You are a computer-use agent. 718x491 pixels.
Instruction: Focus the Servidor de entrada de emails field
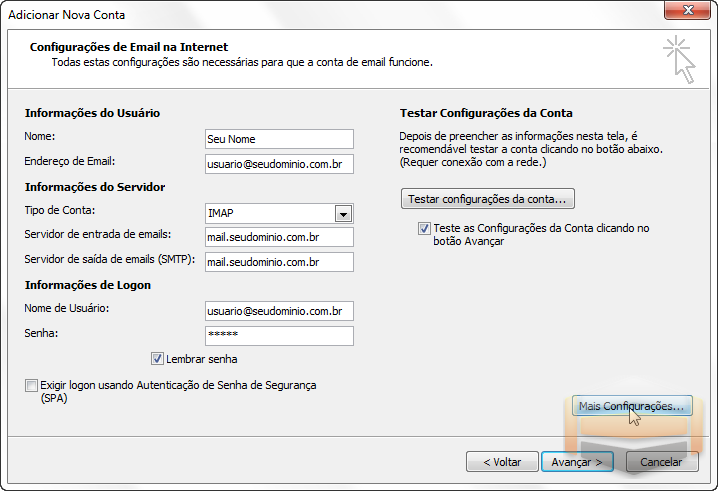tap(279, 237)
